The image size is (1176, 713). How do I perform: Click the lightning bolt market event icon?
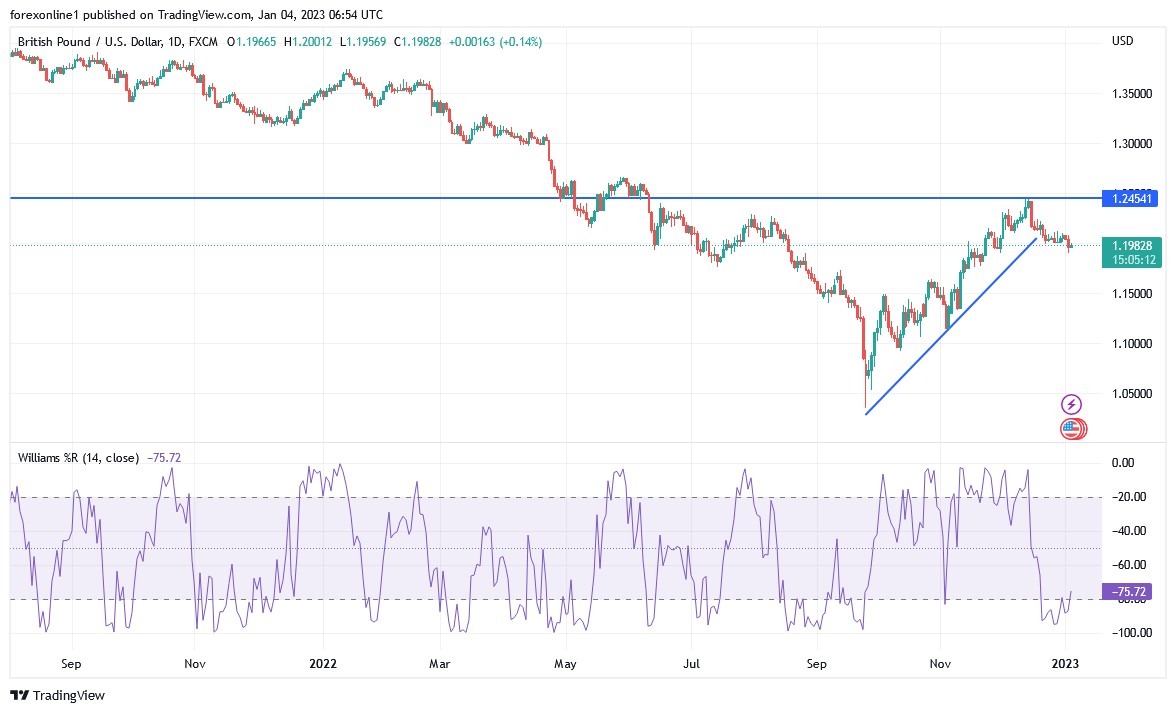1070,404
